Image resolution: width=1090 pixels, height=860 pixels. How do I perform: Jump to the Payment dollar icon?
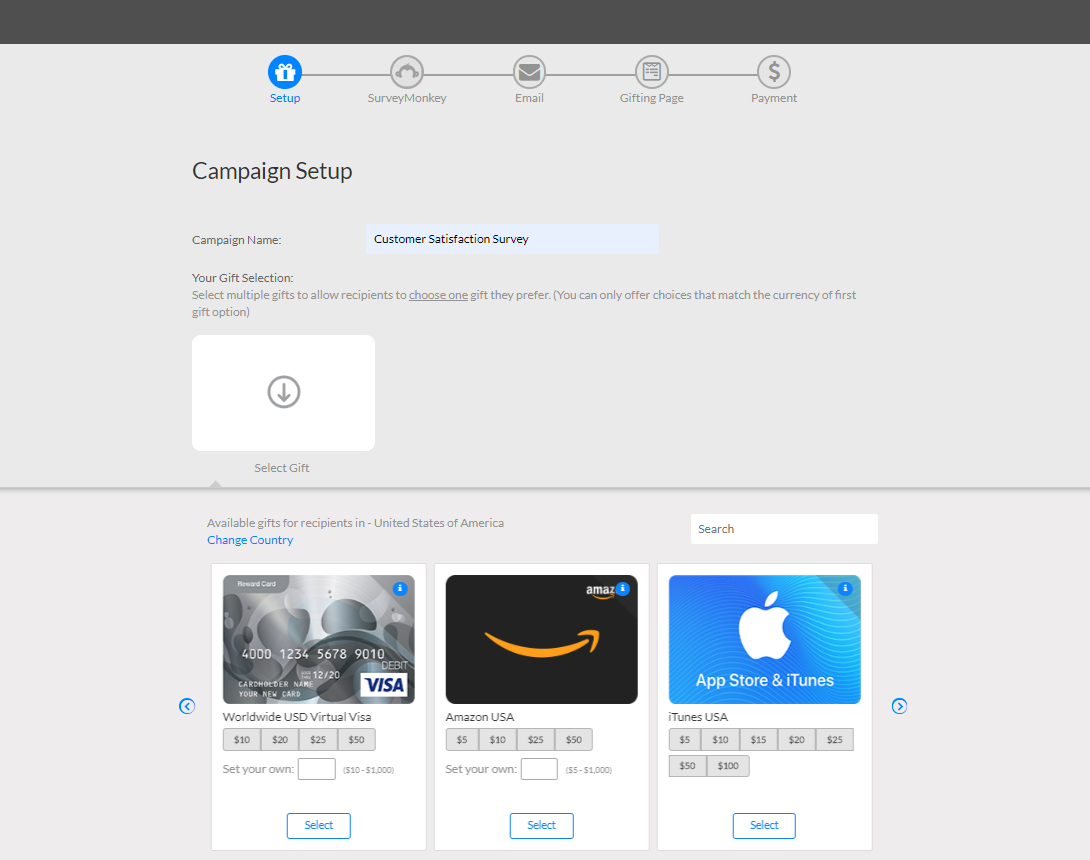point(774,72)
